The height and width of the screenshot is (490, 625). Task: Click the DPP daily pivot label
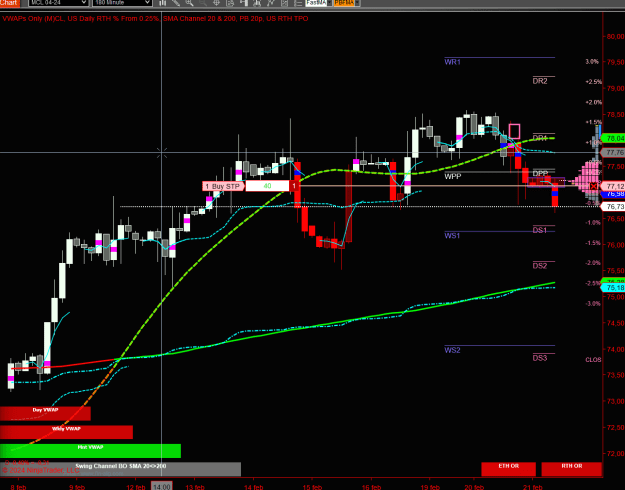540,173
